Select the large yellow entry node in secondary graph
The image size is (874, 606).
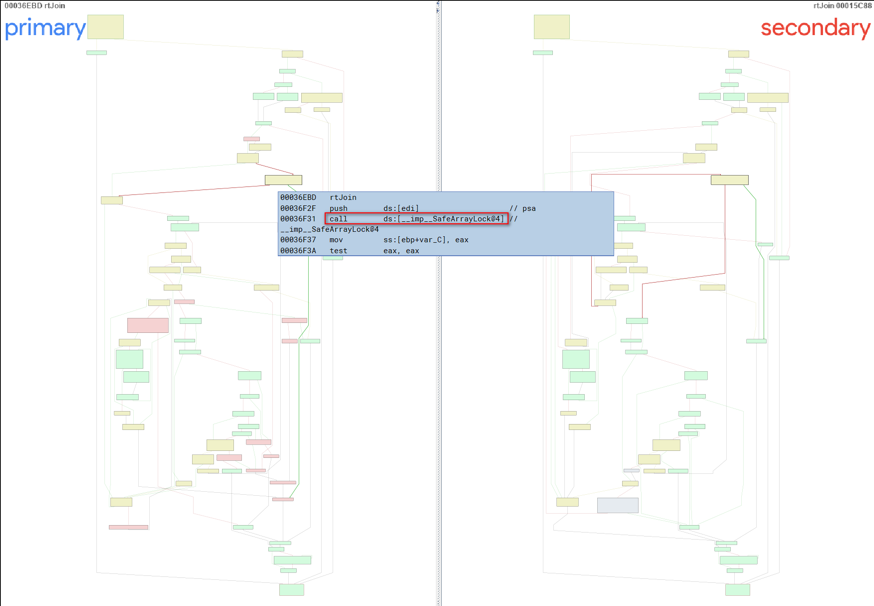tap(551, 27)
